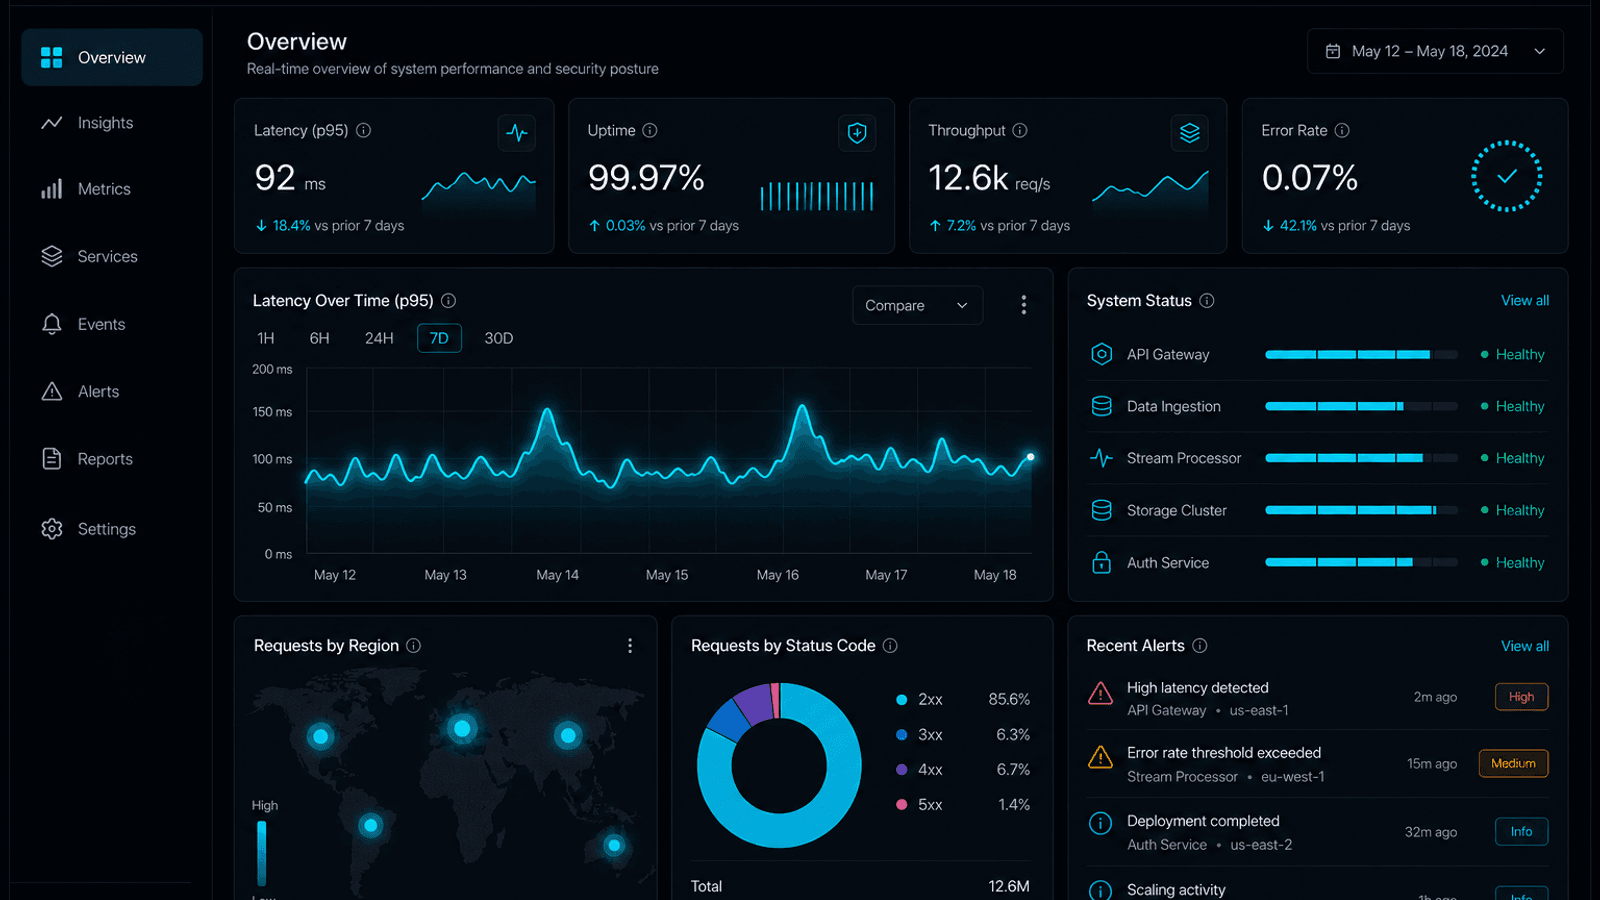Select the 1H time range tab
This screenshot has height=900, width=1600.
(266, 338)
